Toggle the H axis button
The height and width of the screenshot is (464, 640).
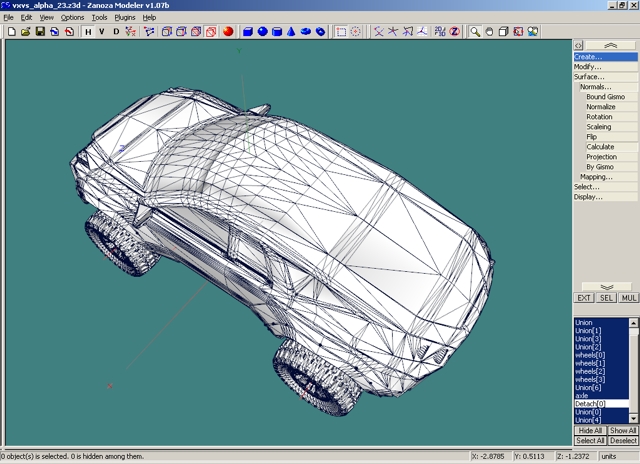coord(87,32)
